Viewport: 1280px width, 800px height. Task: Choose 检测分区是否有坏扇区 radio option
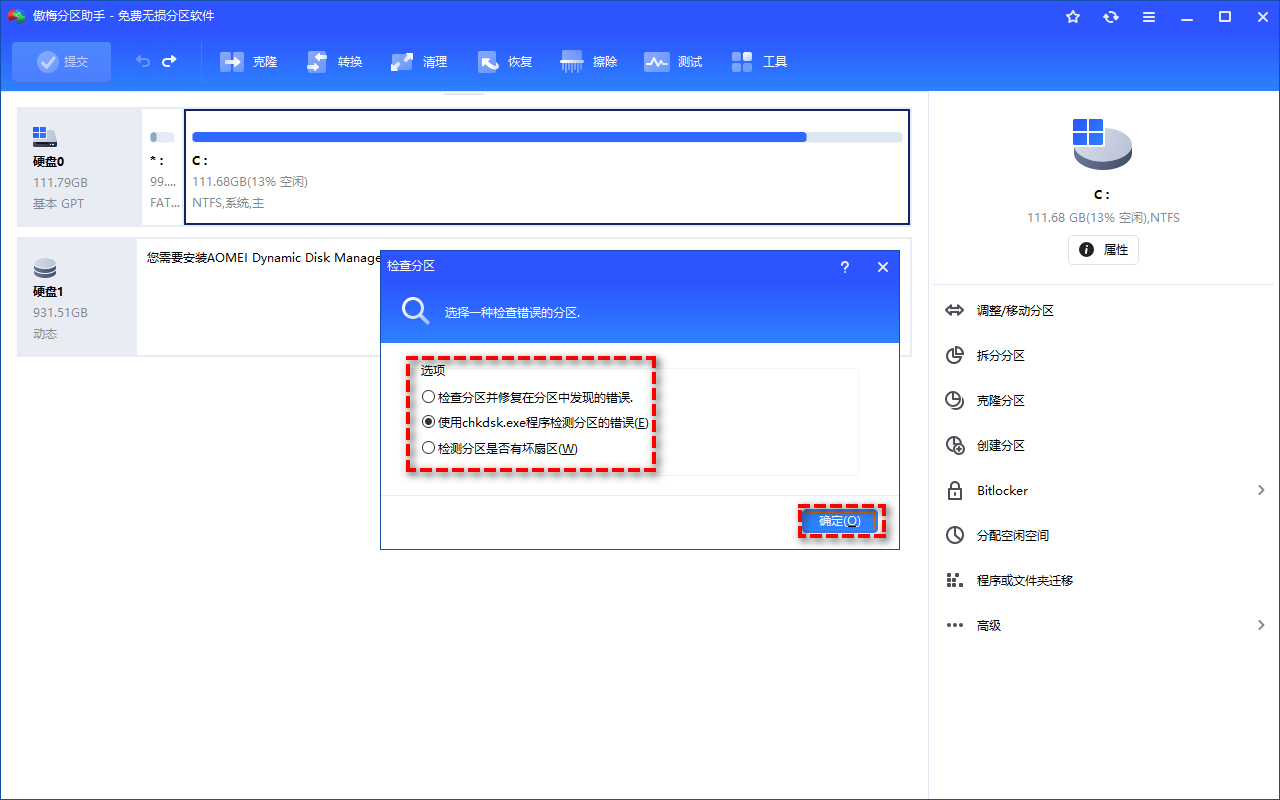(x=429, y=448)
